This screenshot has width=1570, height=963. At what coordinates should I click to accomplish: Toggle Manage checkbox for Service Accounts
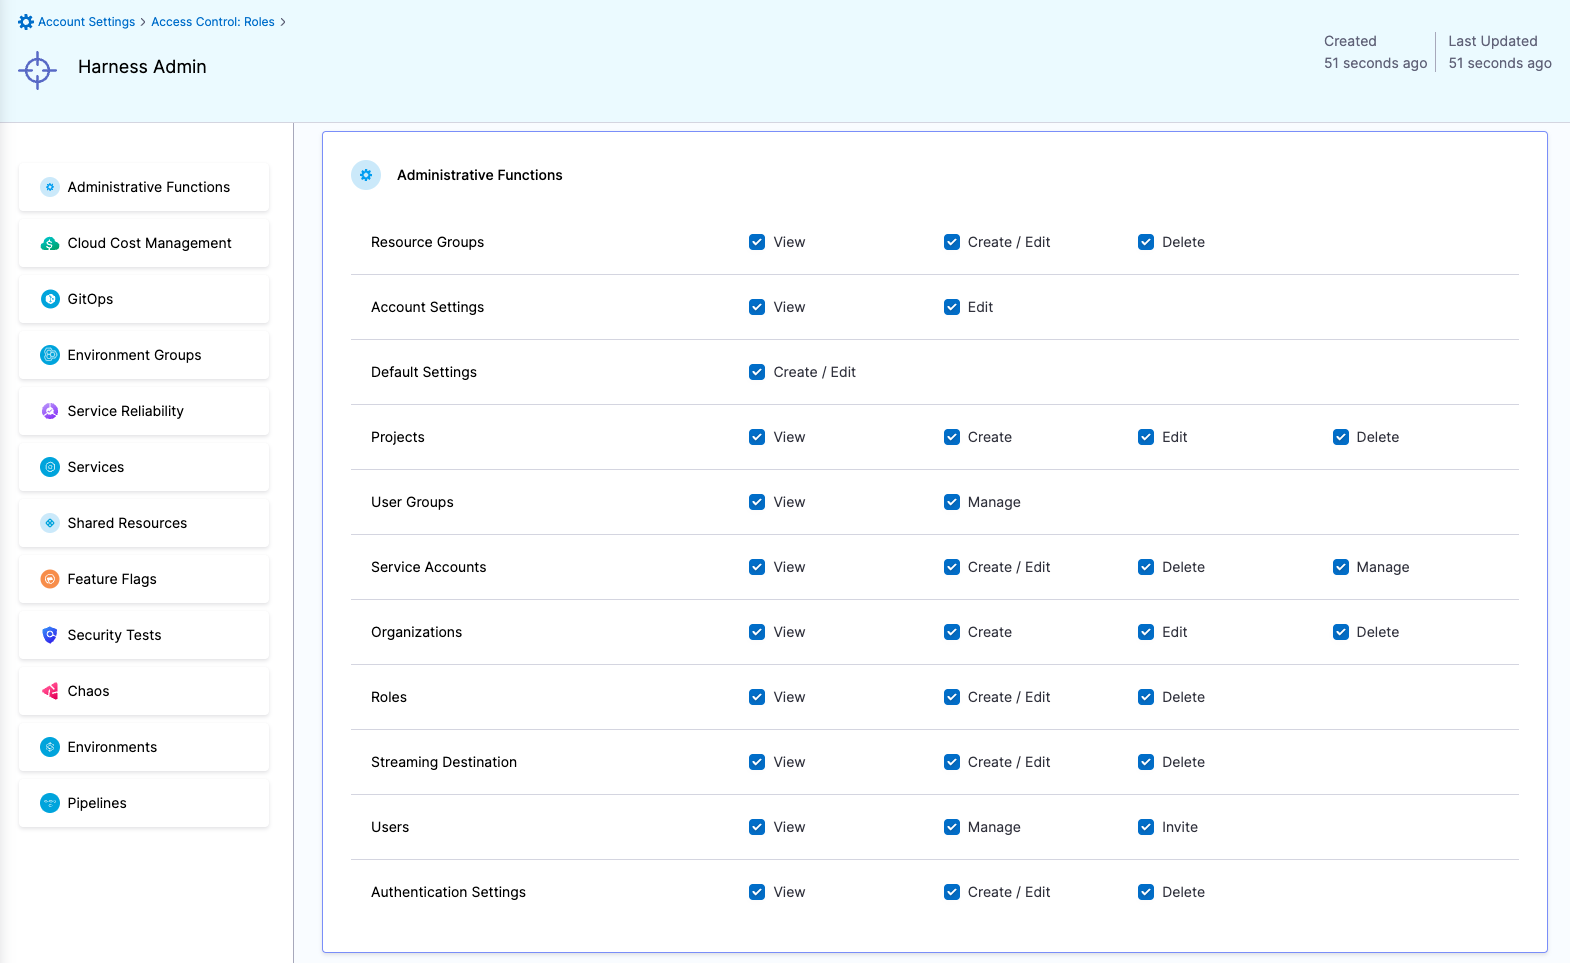(1340, 567)
